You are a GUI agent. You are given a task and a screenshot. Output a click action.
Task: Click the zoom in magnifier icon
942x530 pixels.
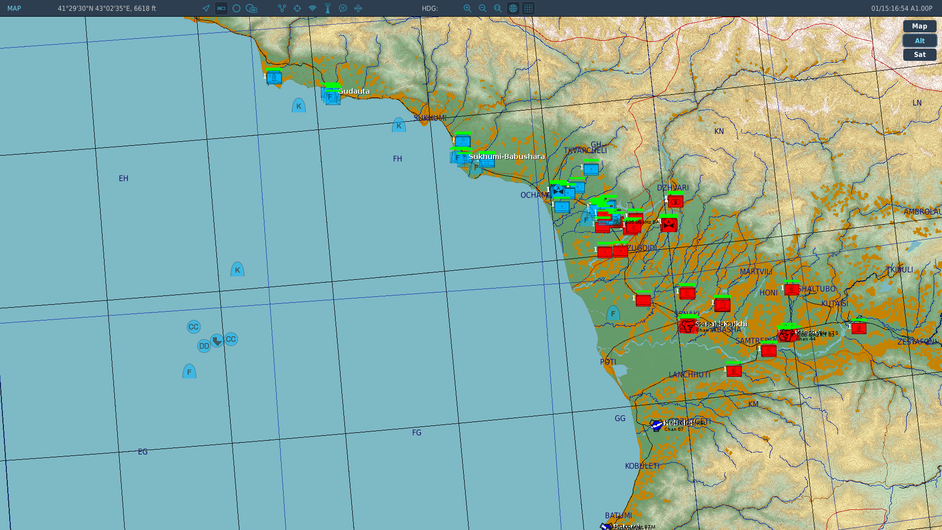click(x=467, y=8)
